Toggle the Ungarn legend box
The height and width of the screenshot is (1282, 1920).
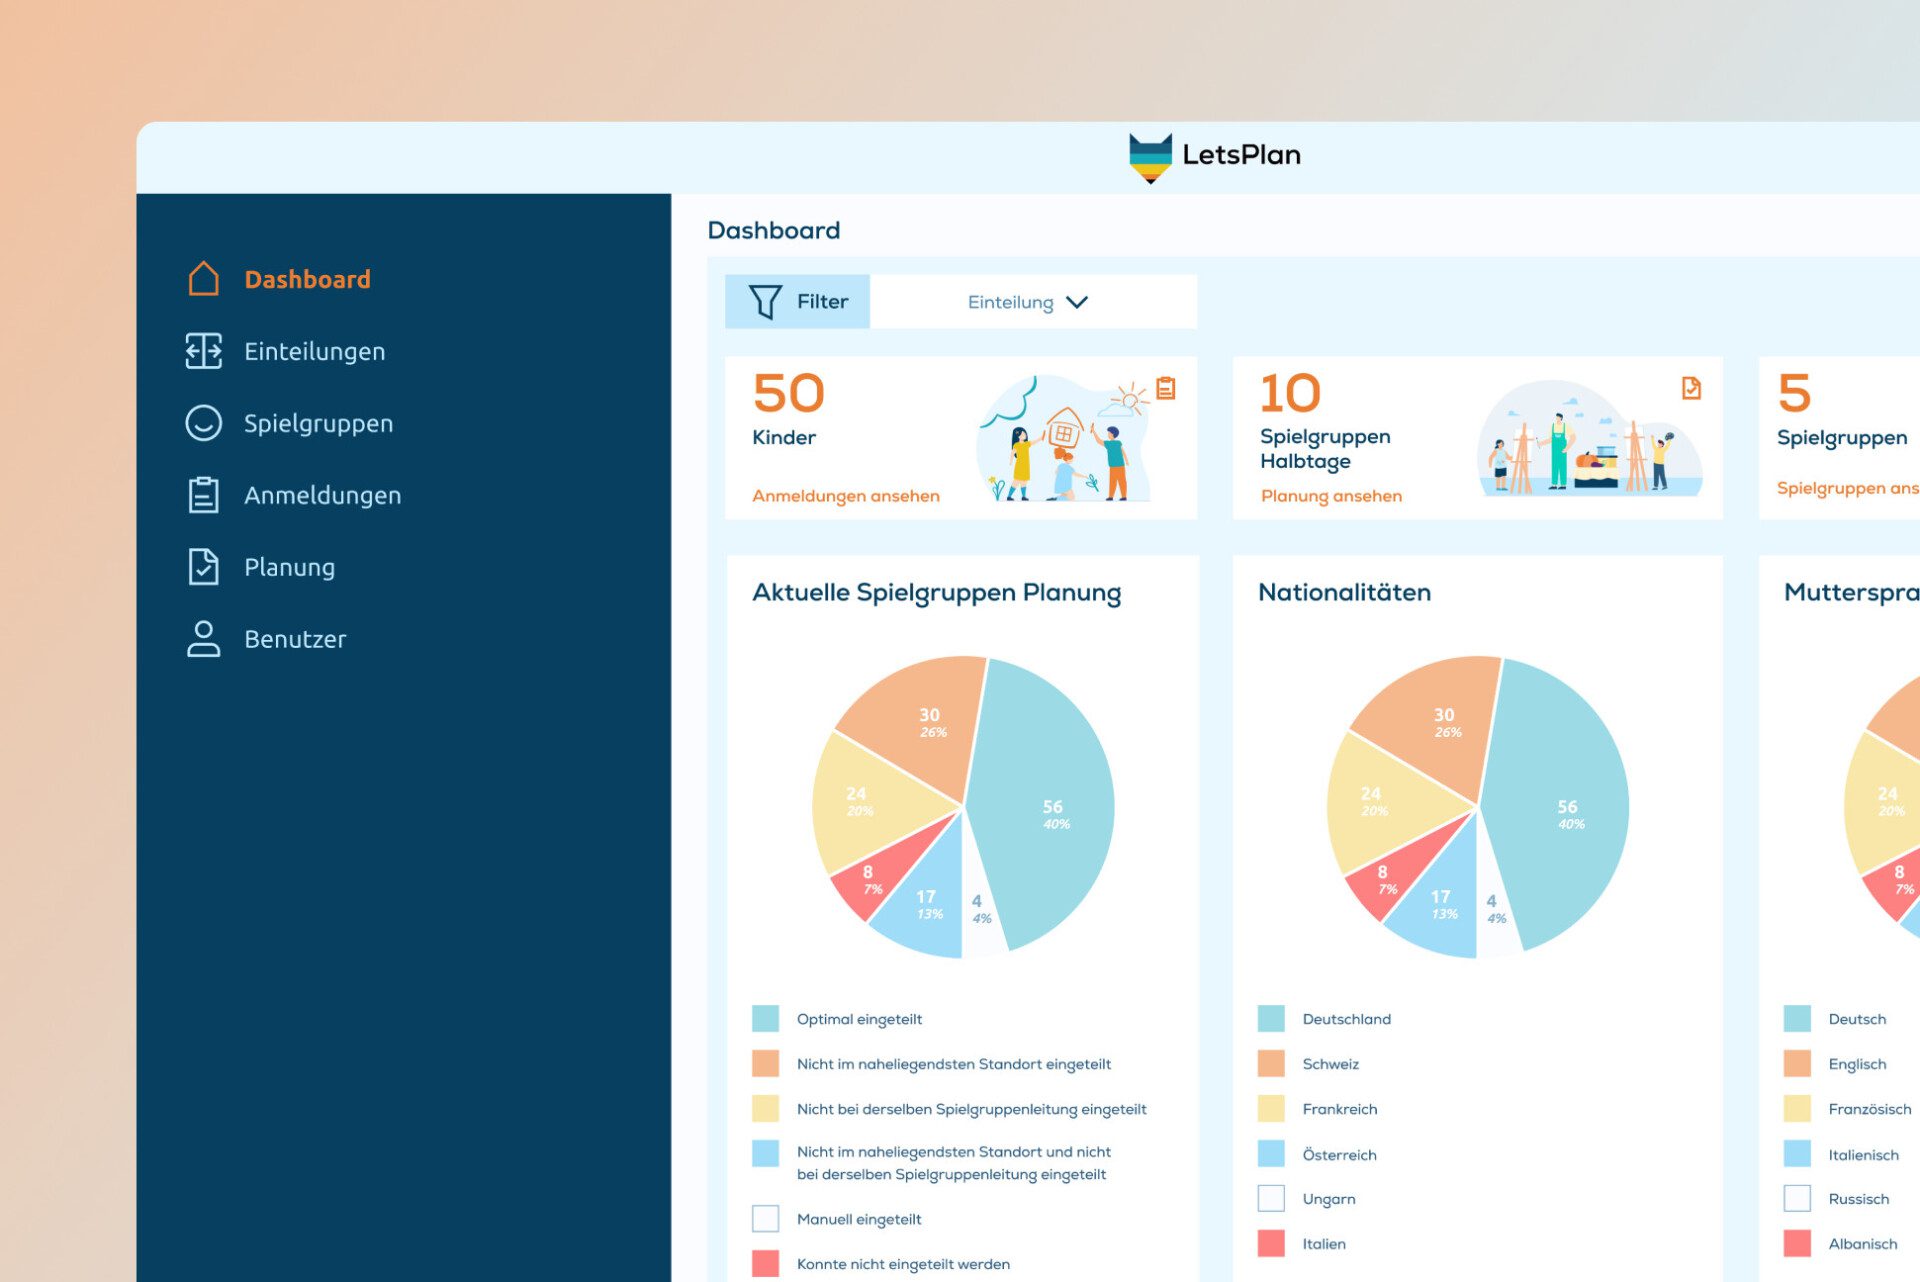pyautogui.click(x=1270, y=1198)
